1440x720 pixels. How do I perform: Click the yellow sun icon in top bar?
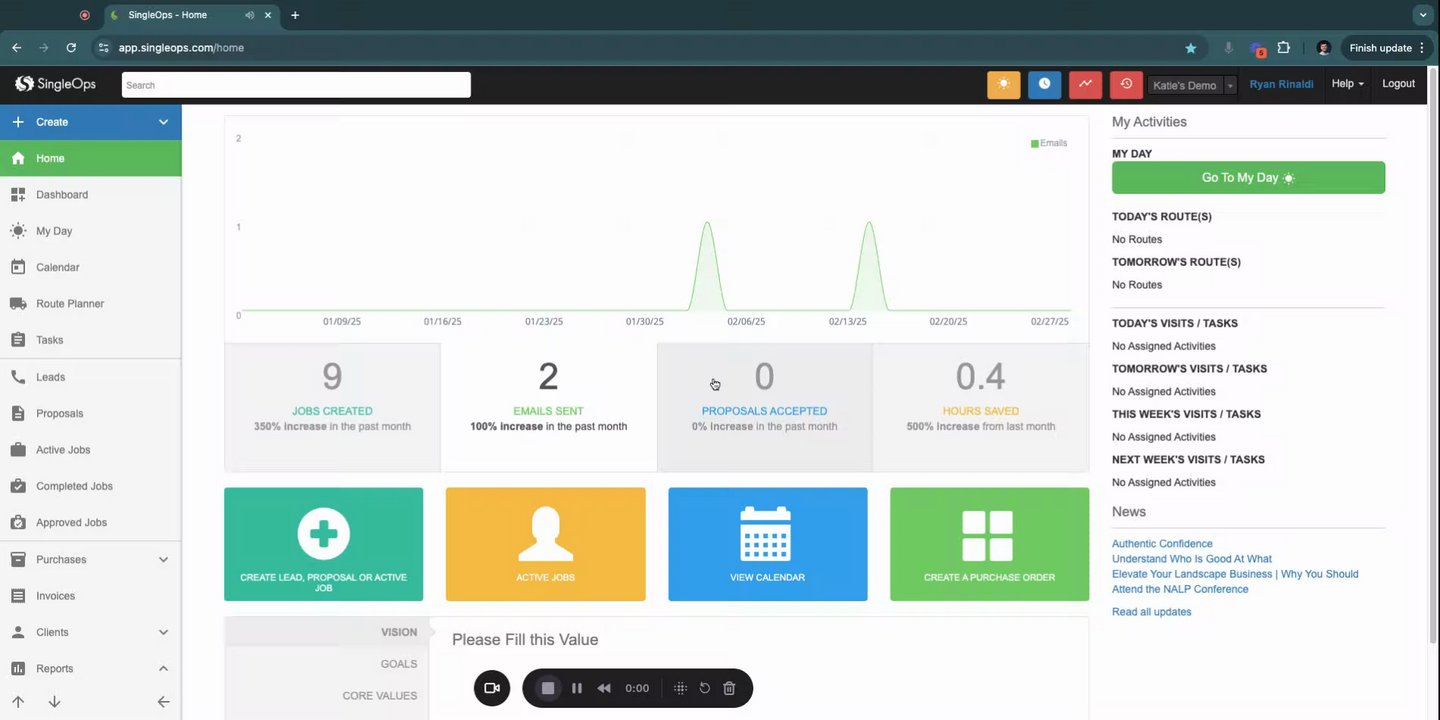click(x=1003, y=84)
